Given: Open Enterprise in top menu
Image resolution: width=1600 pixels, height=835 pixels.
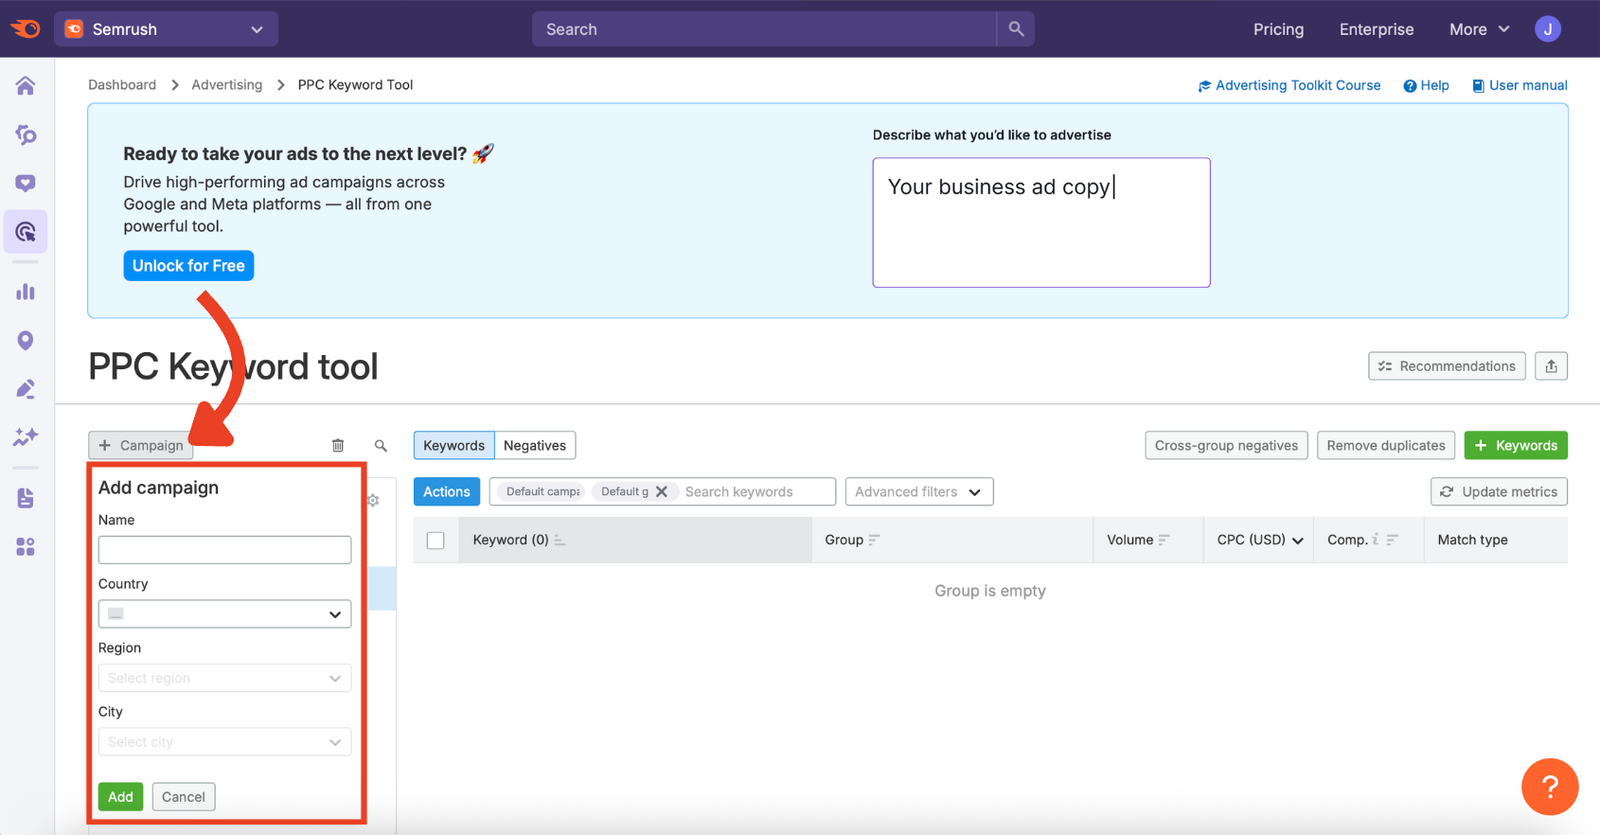Looking at the screenshot, I should coord(1376,29).
